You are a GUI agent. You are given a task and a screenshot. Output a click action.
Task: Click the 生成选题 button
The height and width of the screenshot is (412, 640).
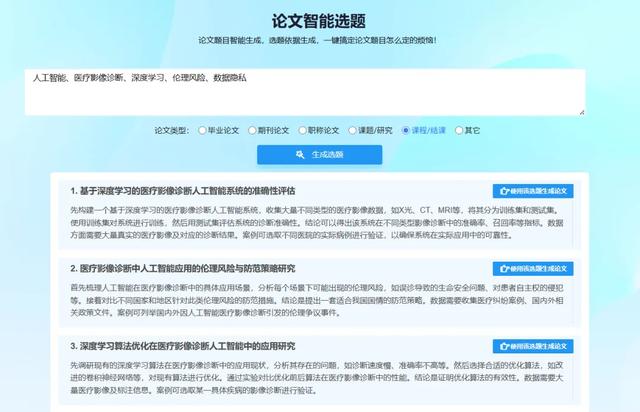tap(320, 155)
